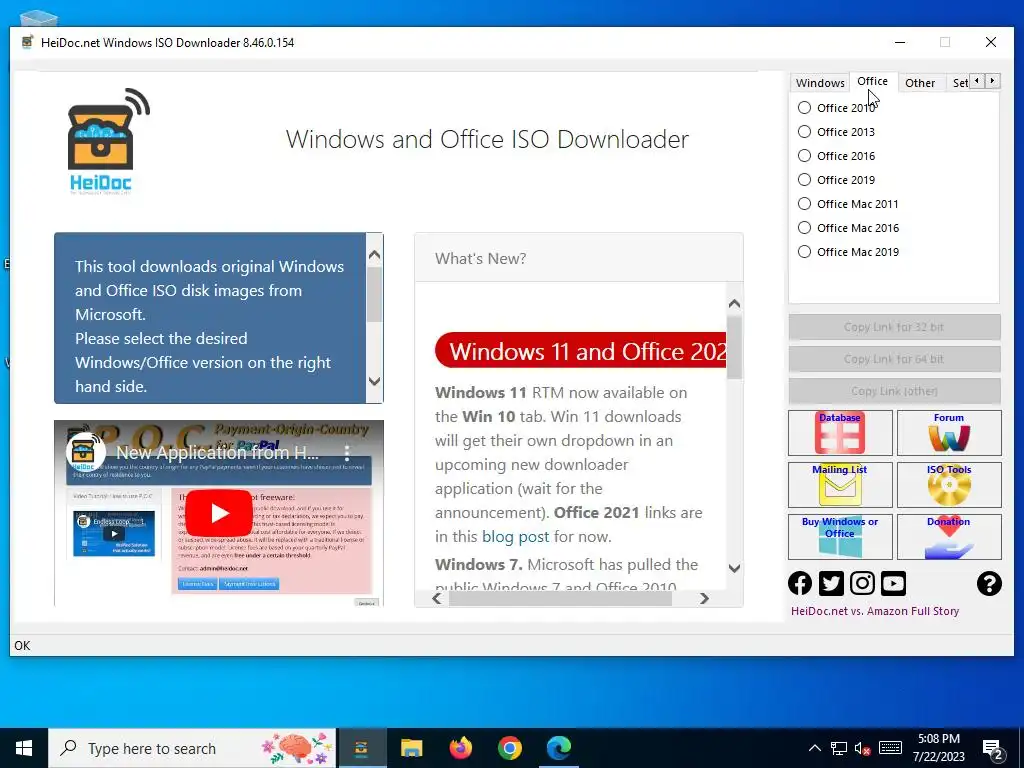Select the Office 2016 radio button
The width and height of the screenshot is (1024, 768).
[x=805, y=155]
